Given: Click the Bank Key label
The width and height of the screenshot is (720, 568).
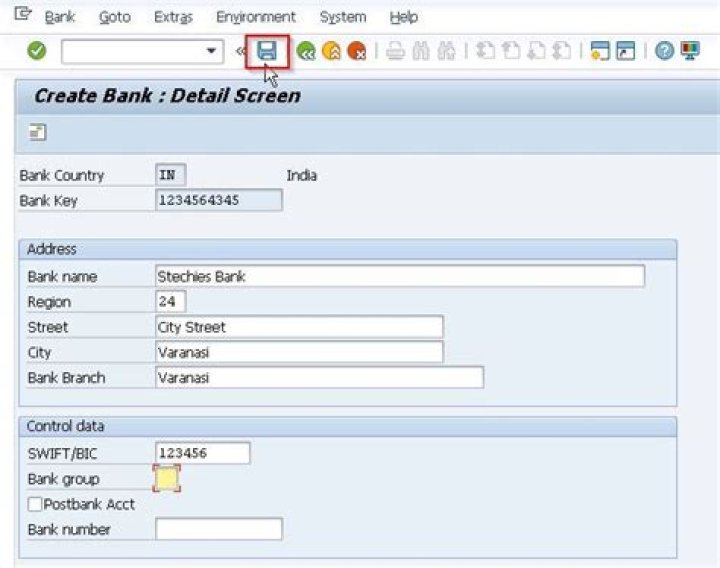Looking at the screenshot, I should click(48, 201).
